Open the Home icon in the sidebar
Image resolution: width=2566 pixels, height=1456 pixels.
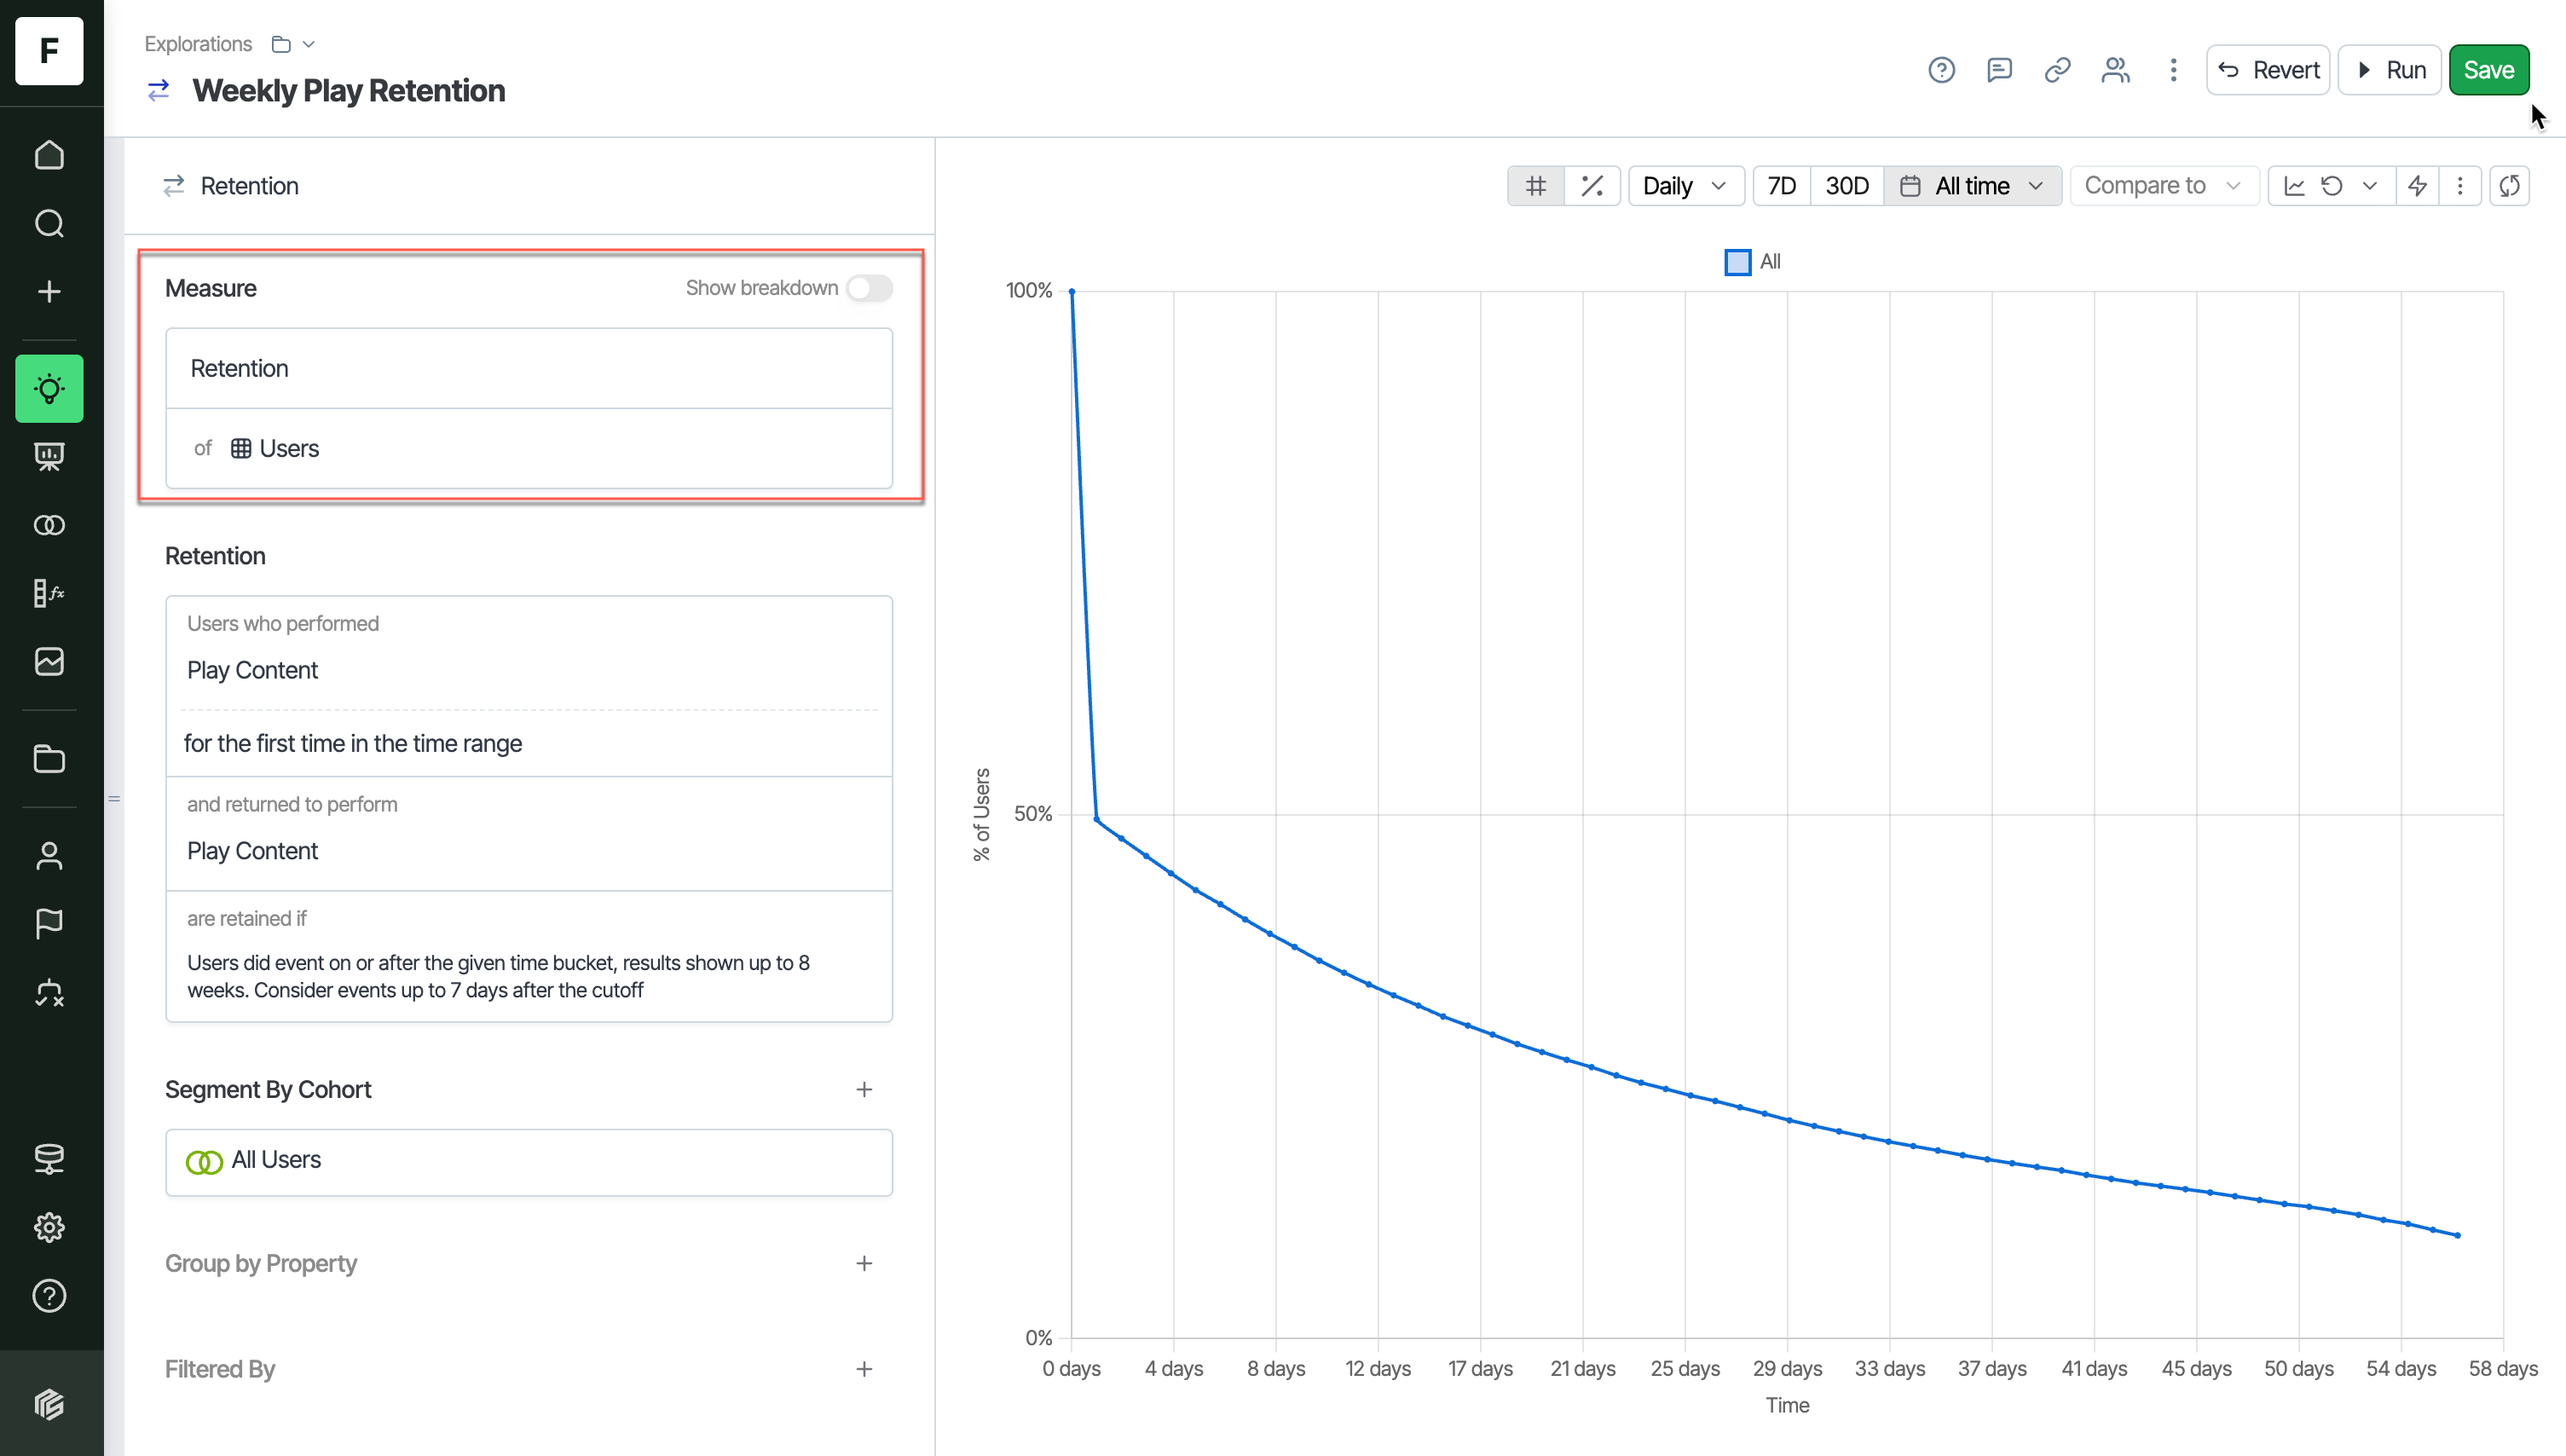click(49, 155)
